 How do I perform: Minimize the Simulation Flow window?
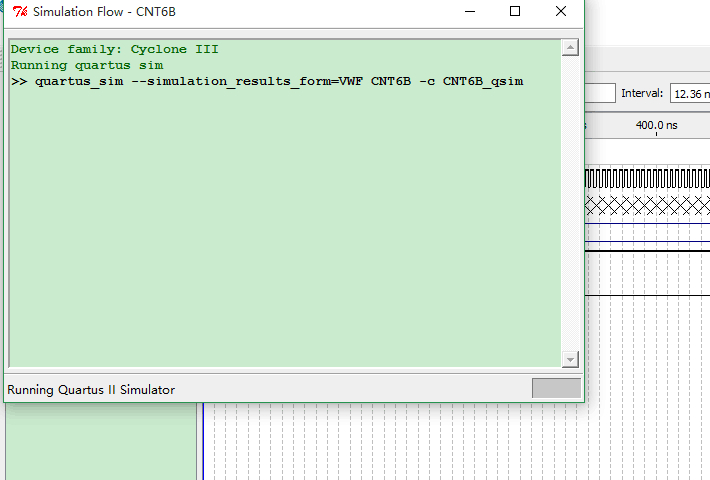(470, 11)
